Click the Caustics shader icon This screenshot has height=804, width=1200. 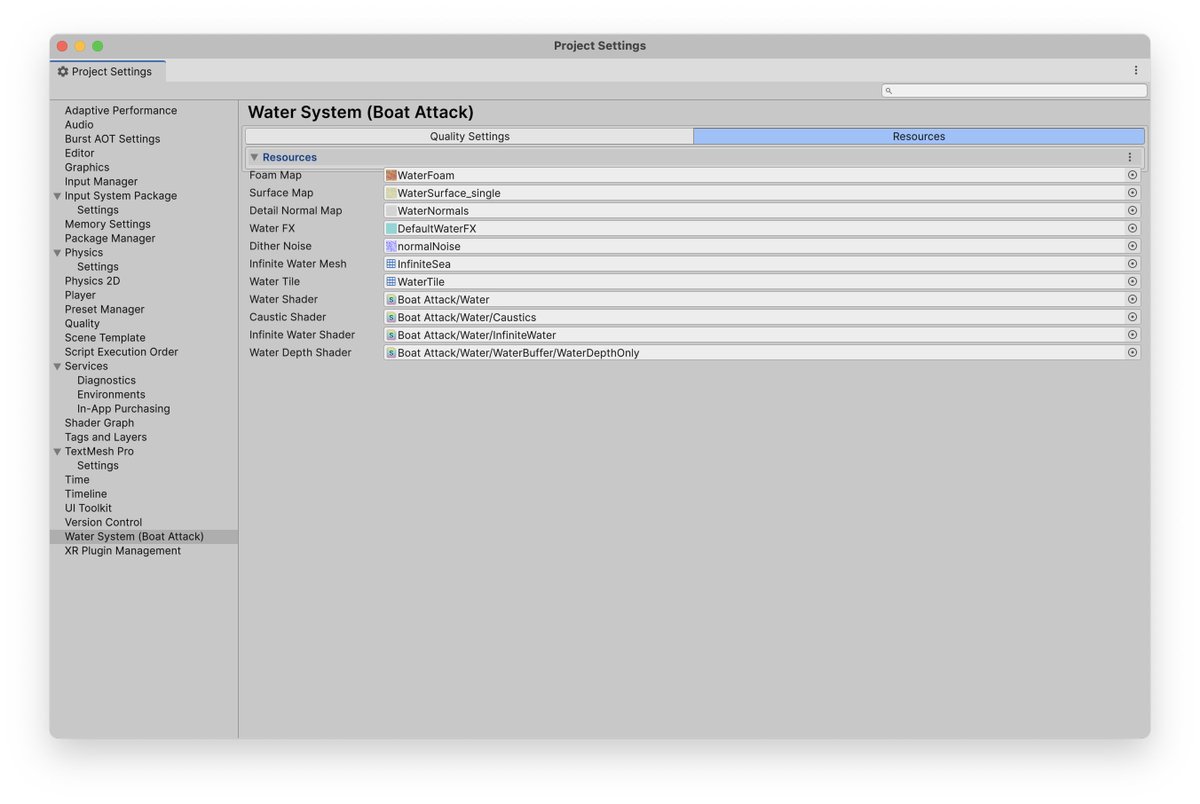coord(391,317)
